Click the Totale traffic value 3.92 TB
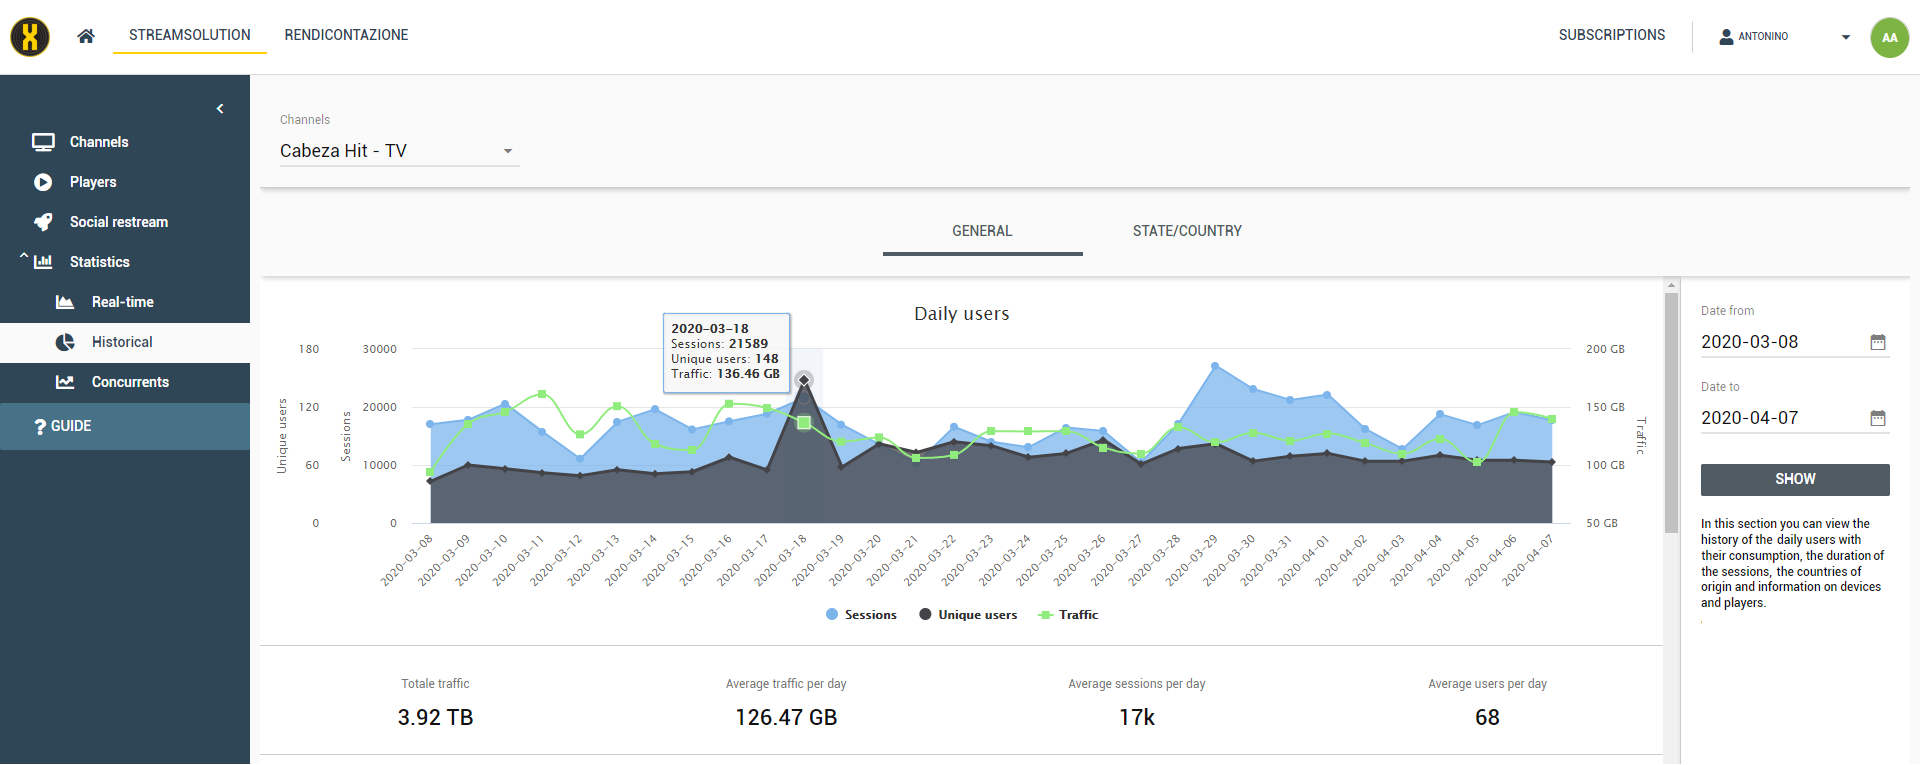The height and width of the screenshot is (765, 1920). pyautogui.click(x=435, y=718)
